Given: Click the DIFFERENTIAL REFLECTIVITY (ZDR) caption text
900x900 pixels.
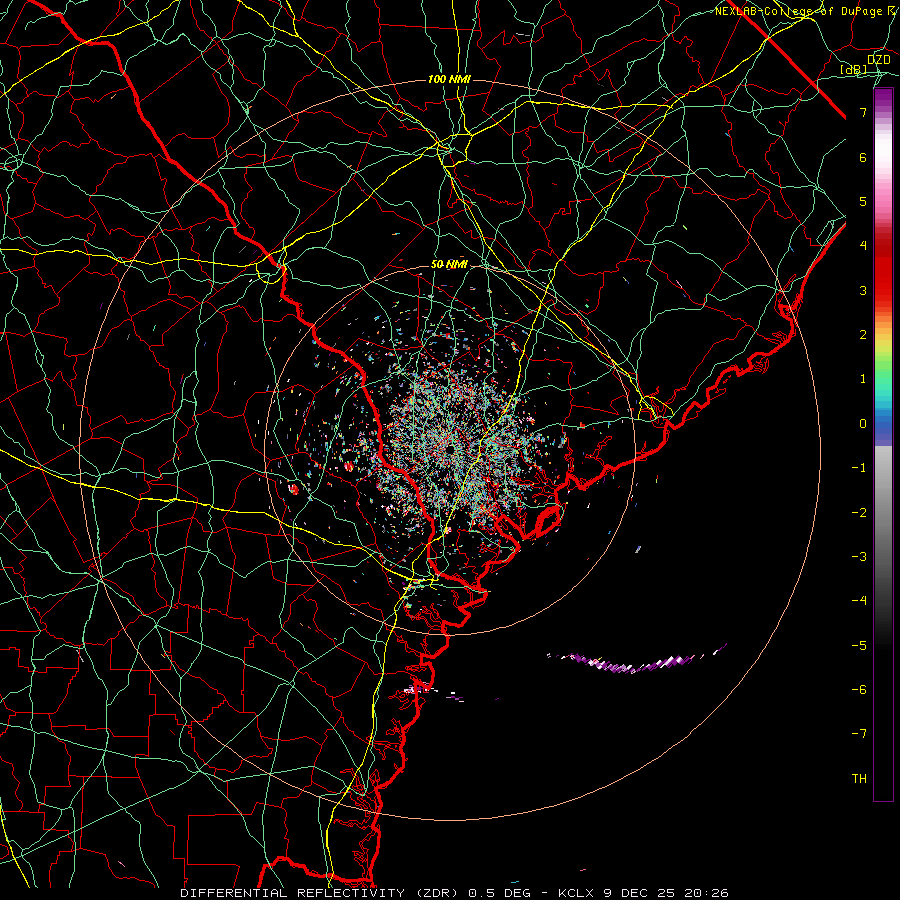Looking at the screenshot, I should 321,893.
